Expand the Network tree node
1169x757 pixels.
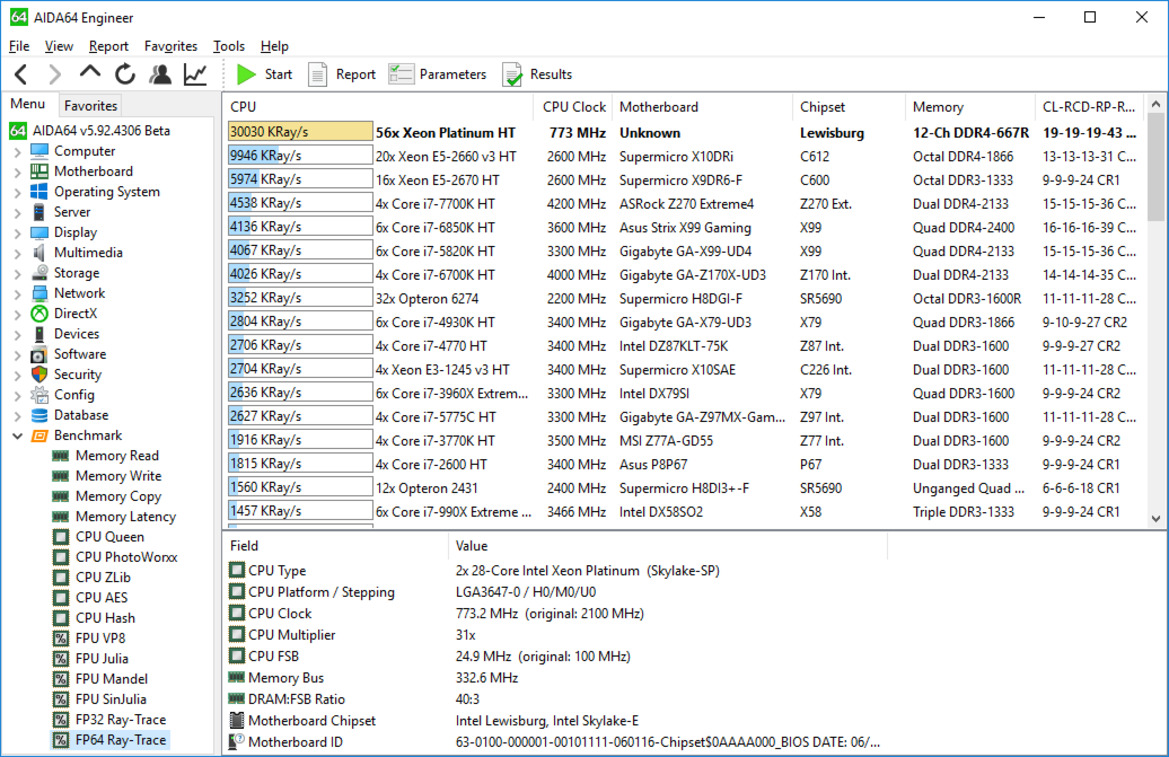pos(17,294)
